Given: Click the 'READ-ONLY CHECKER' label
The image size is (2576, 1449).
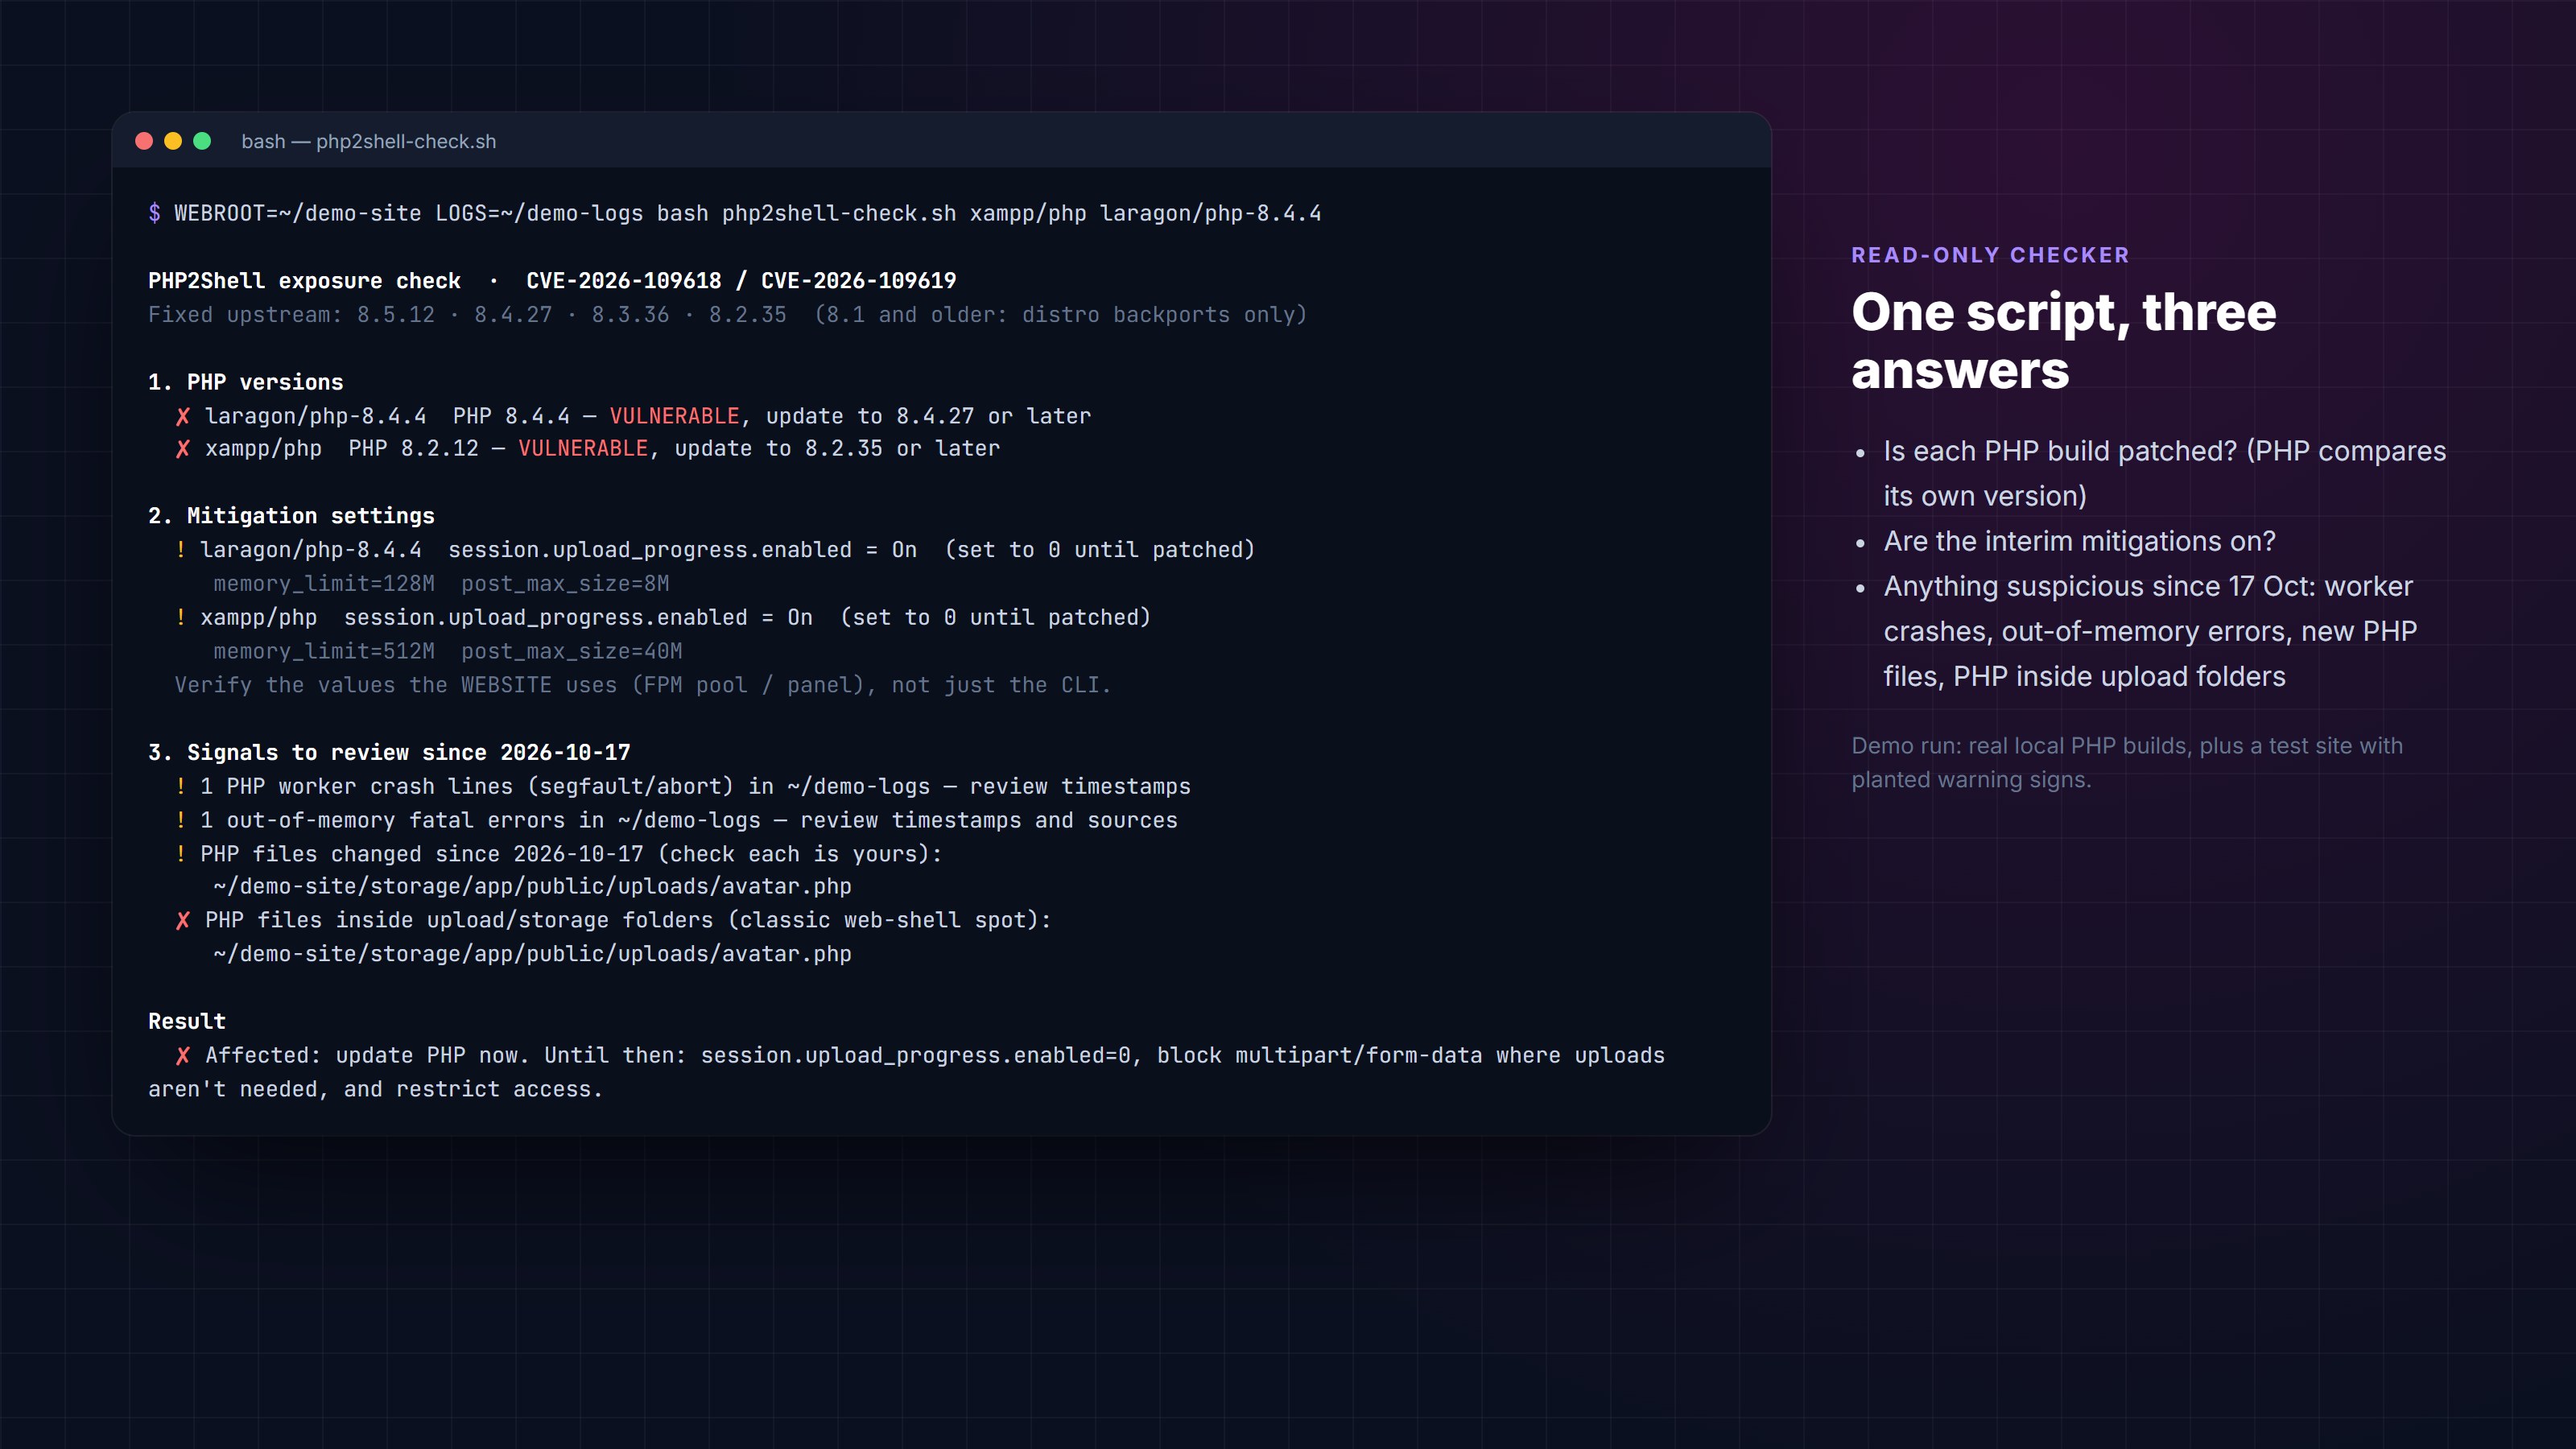Looking at the screenshot, I should tap(1990, 255).
